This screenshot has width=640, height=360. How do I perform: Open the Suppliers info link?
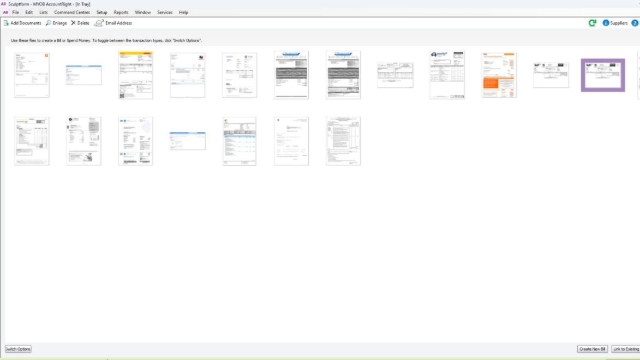pos(615,23)
